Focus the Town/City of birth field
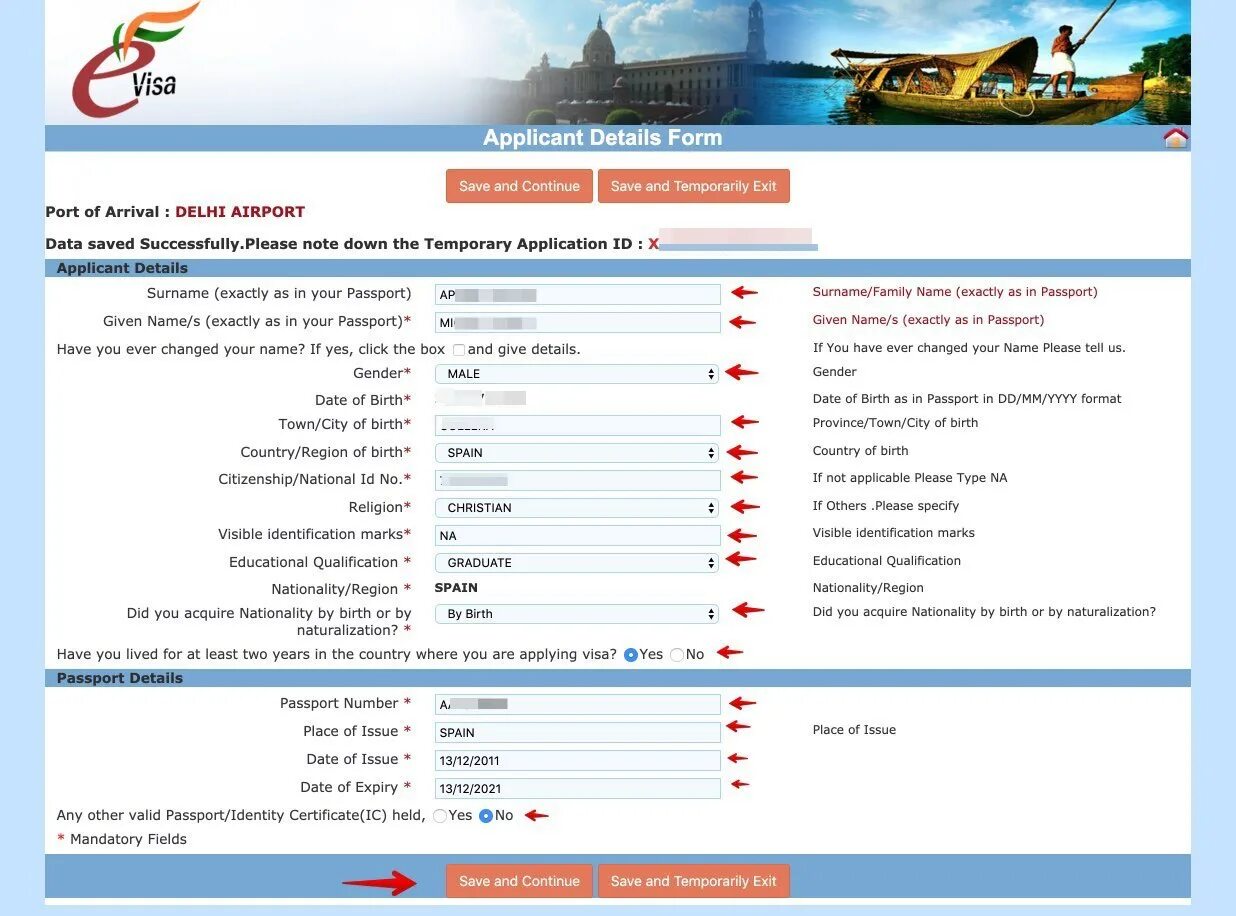The image size is (1236, 916). 577,425
